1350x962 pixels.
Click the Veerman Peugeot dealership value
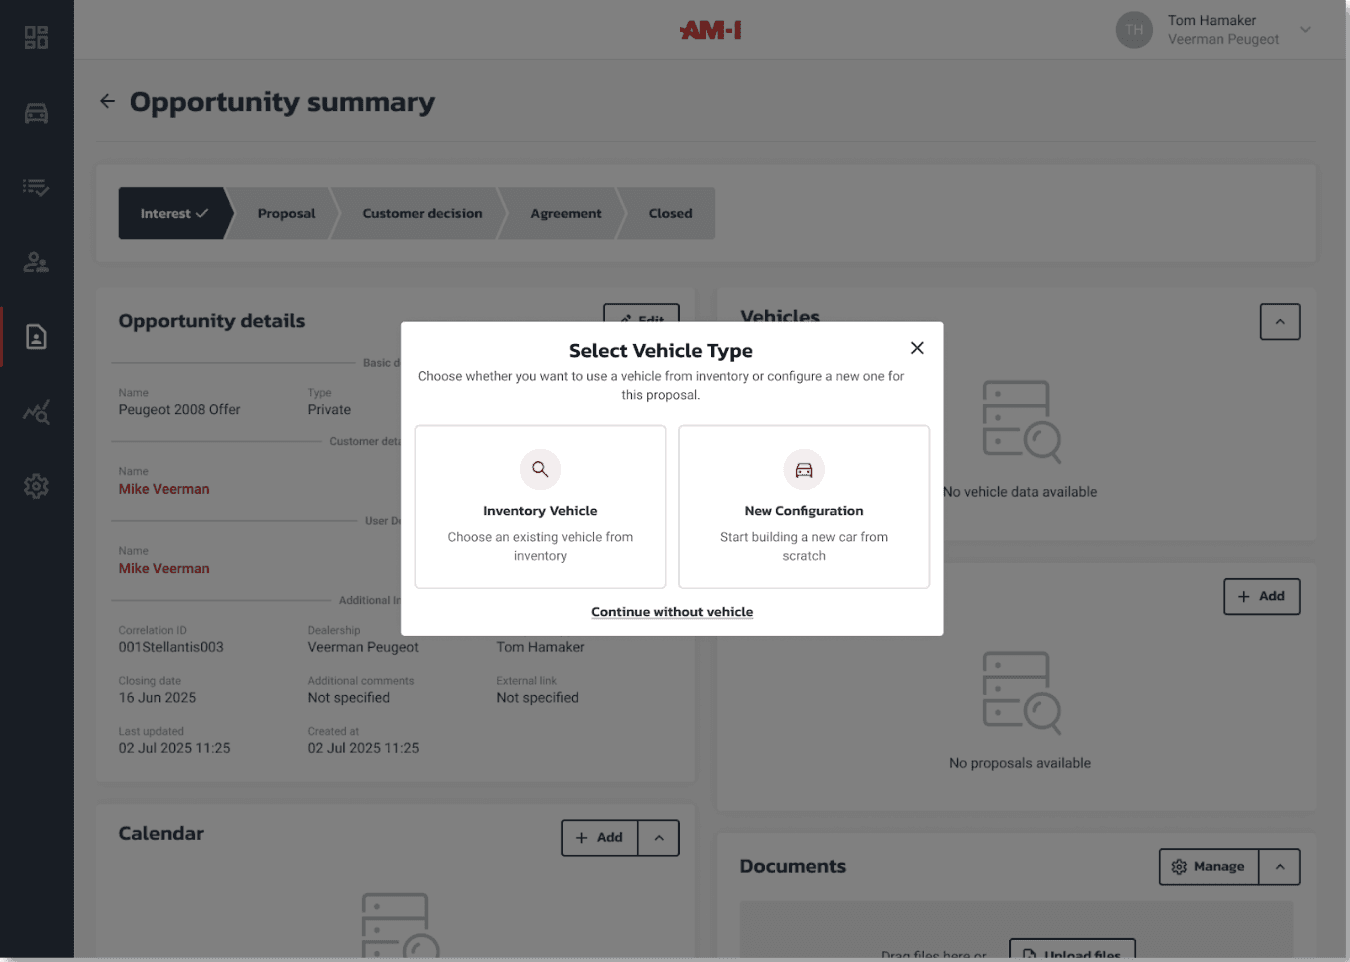[363, 647]
